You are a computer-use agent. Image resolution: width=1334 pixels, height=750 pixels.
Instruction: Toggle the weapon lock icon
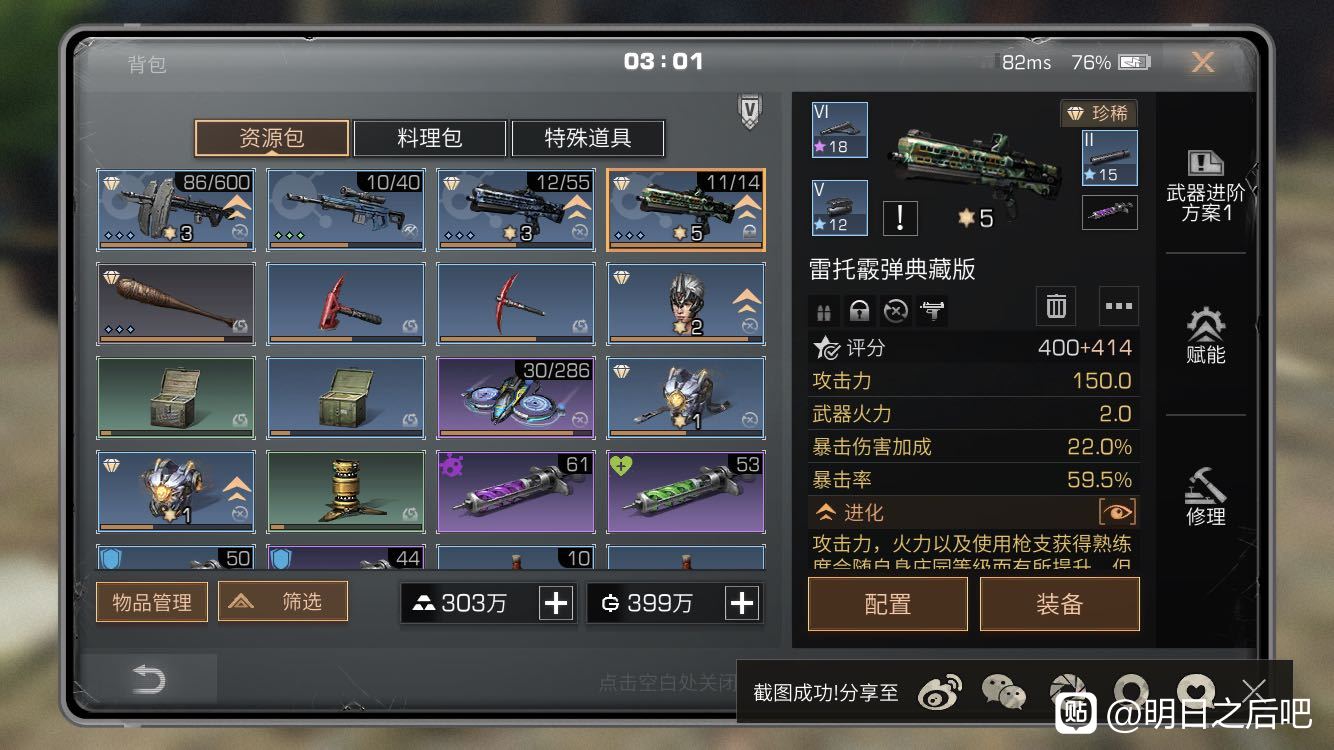[859, 311]
